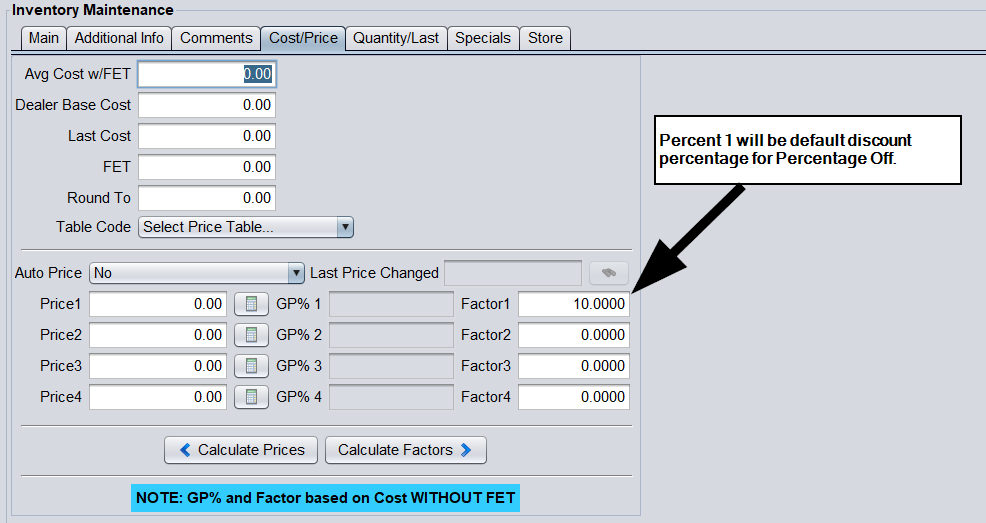
Task: Select the Specials tab
Action: (483, 38)
